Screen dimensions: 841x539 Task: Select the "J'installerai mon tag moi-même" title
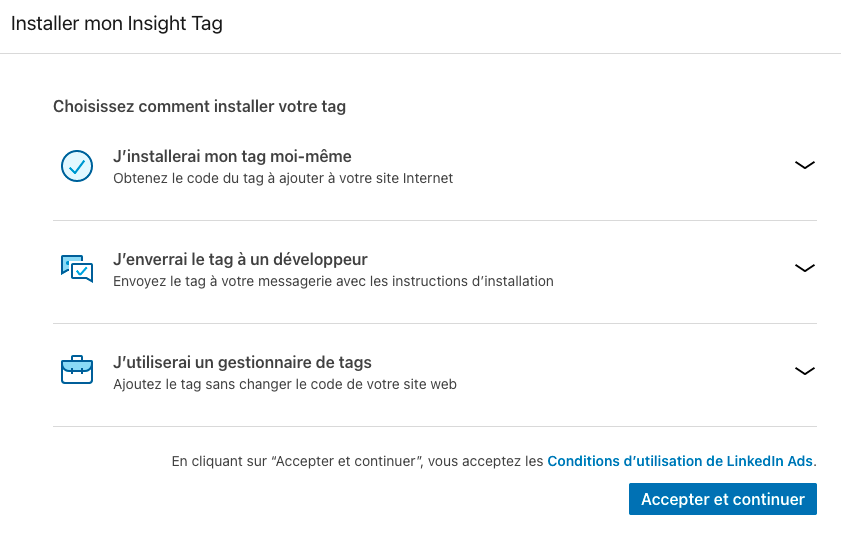pyautogui.click(x=232, y=157)
